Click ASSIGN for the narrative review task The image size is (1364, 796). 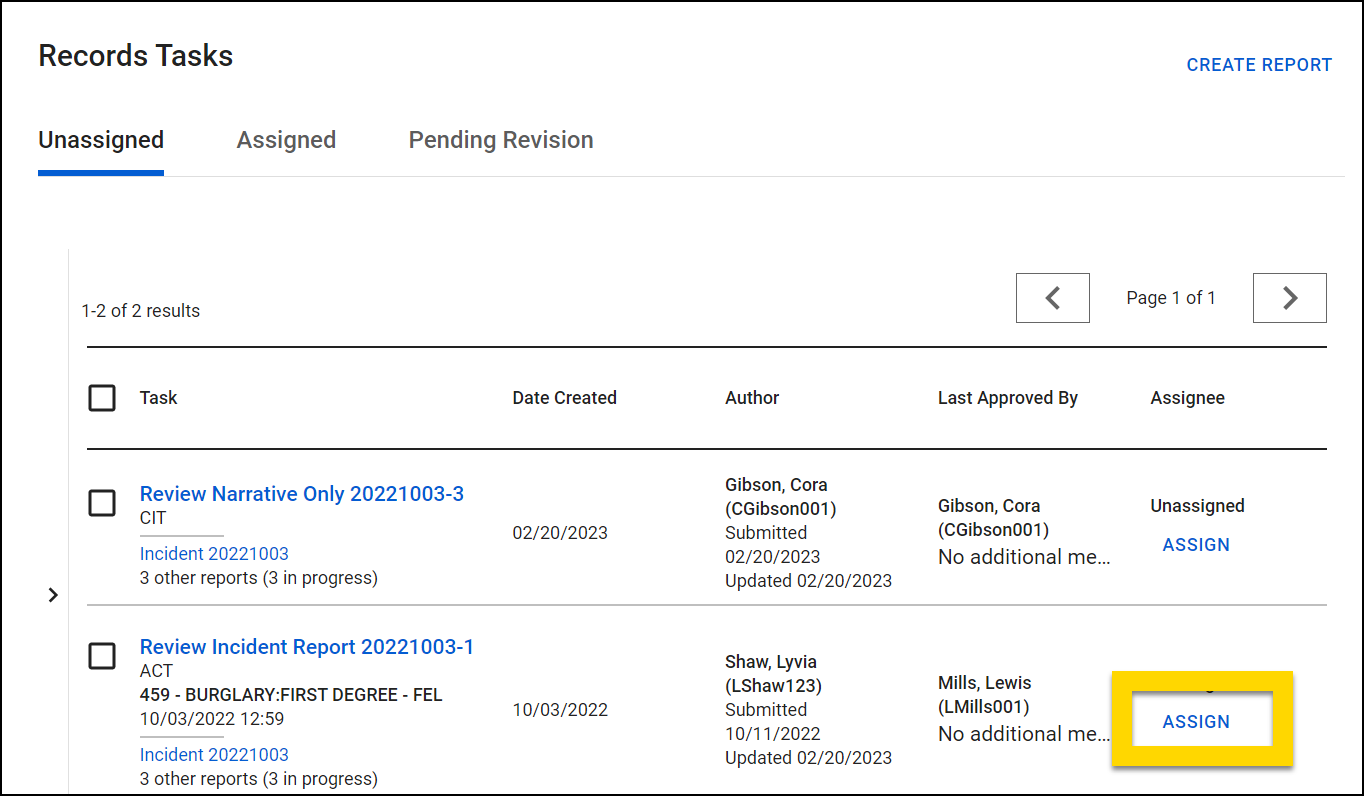pyautogui.click(x=1196, y=544)
